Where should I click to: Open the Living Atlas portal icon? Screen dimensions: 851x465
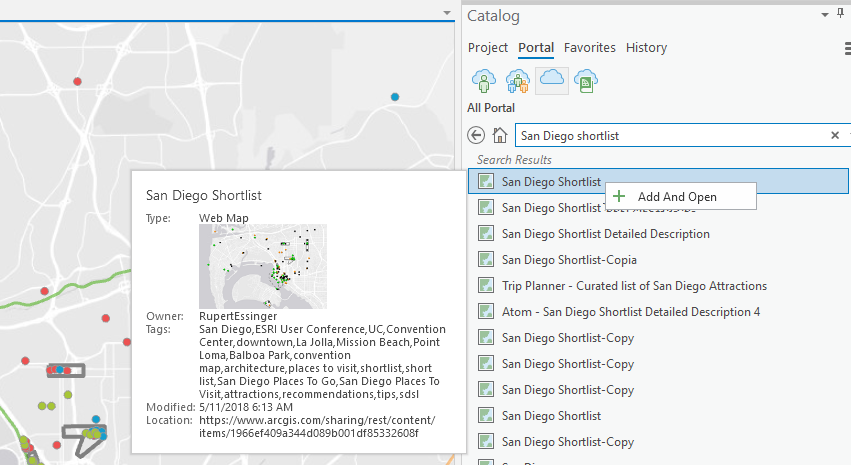pos(586,81)
